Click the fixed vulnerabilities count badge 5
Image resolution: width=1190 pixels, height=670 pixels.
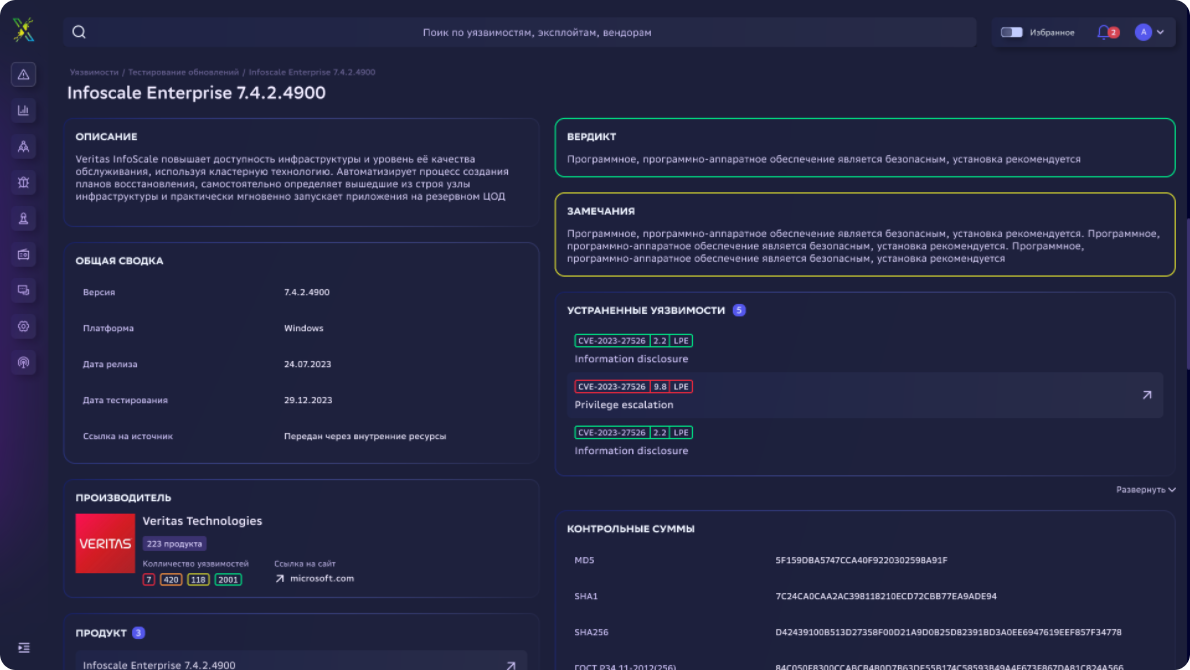click(738, 310)
